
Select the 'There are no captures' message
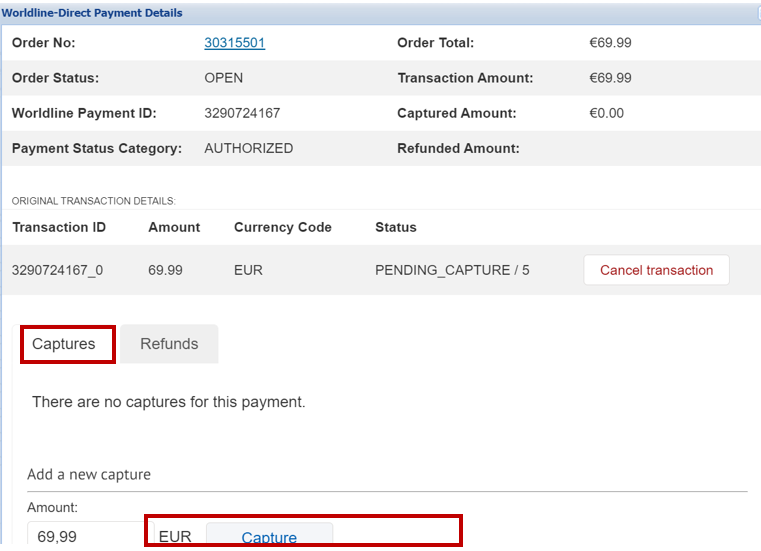click(168, 402)
